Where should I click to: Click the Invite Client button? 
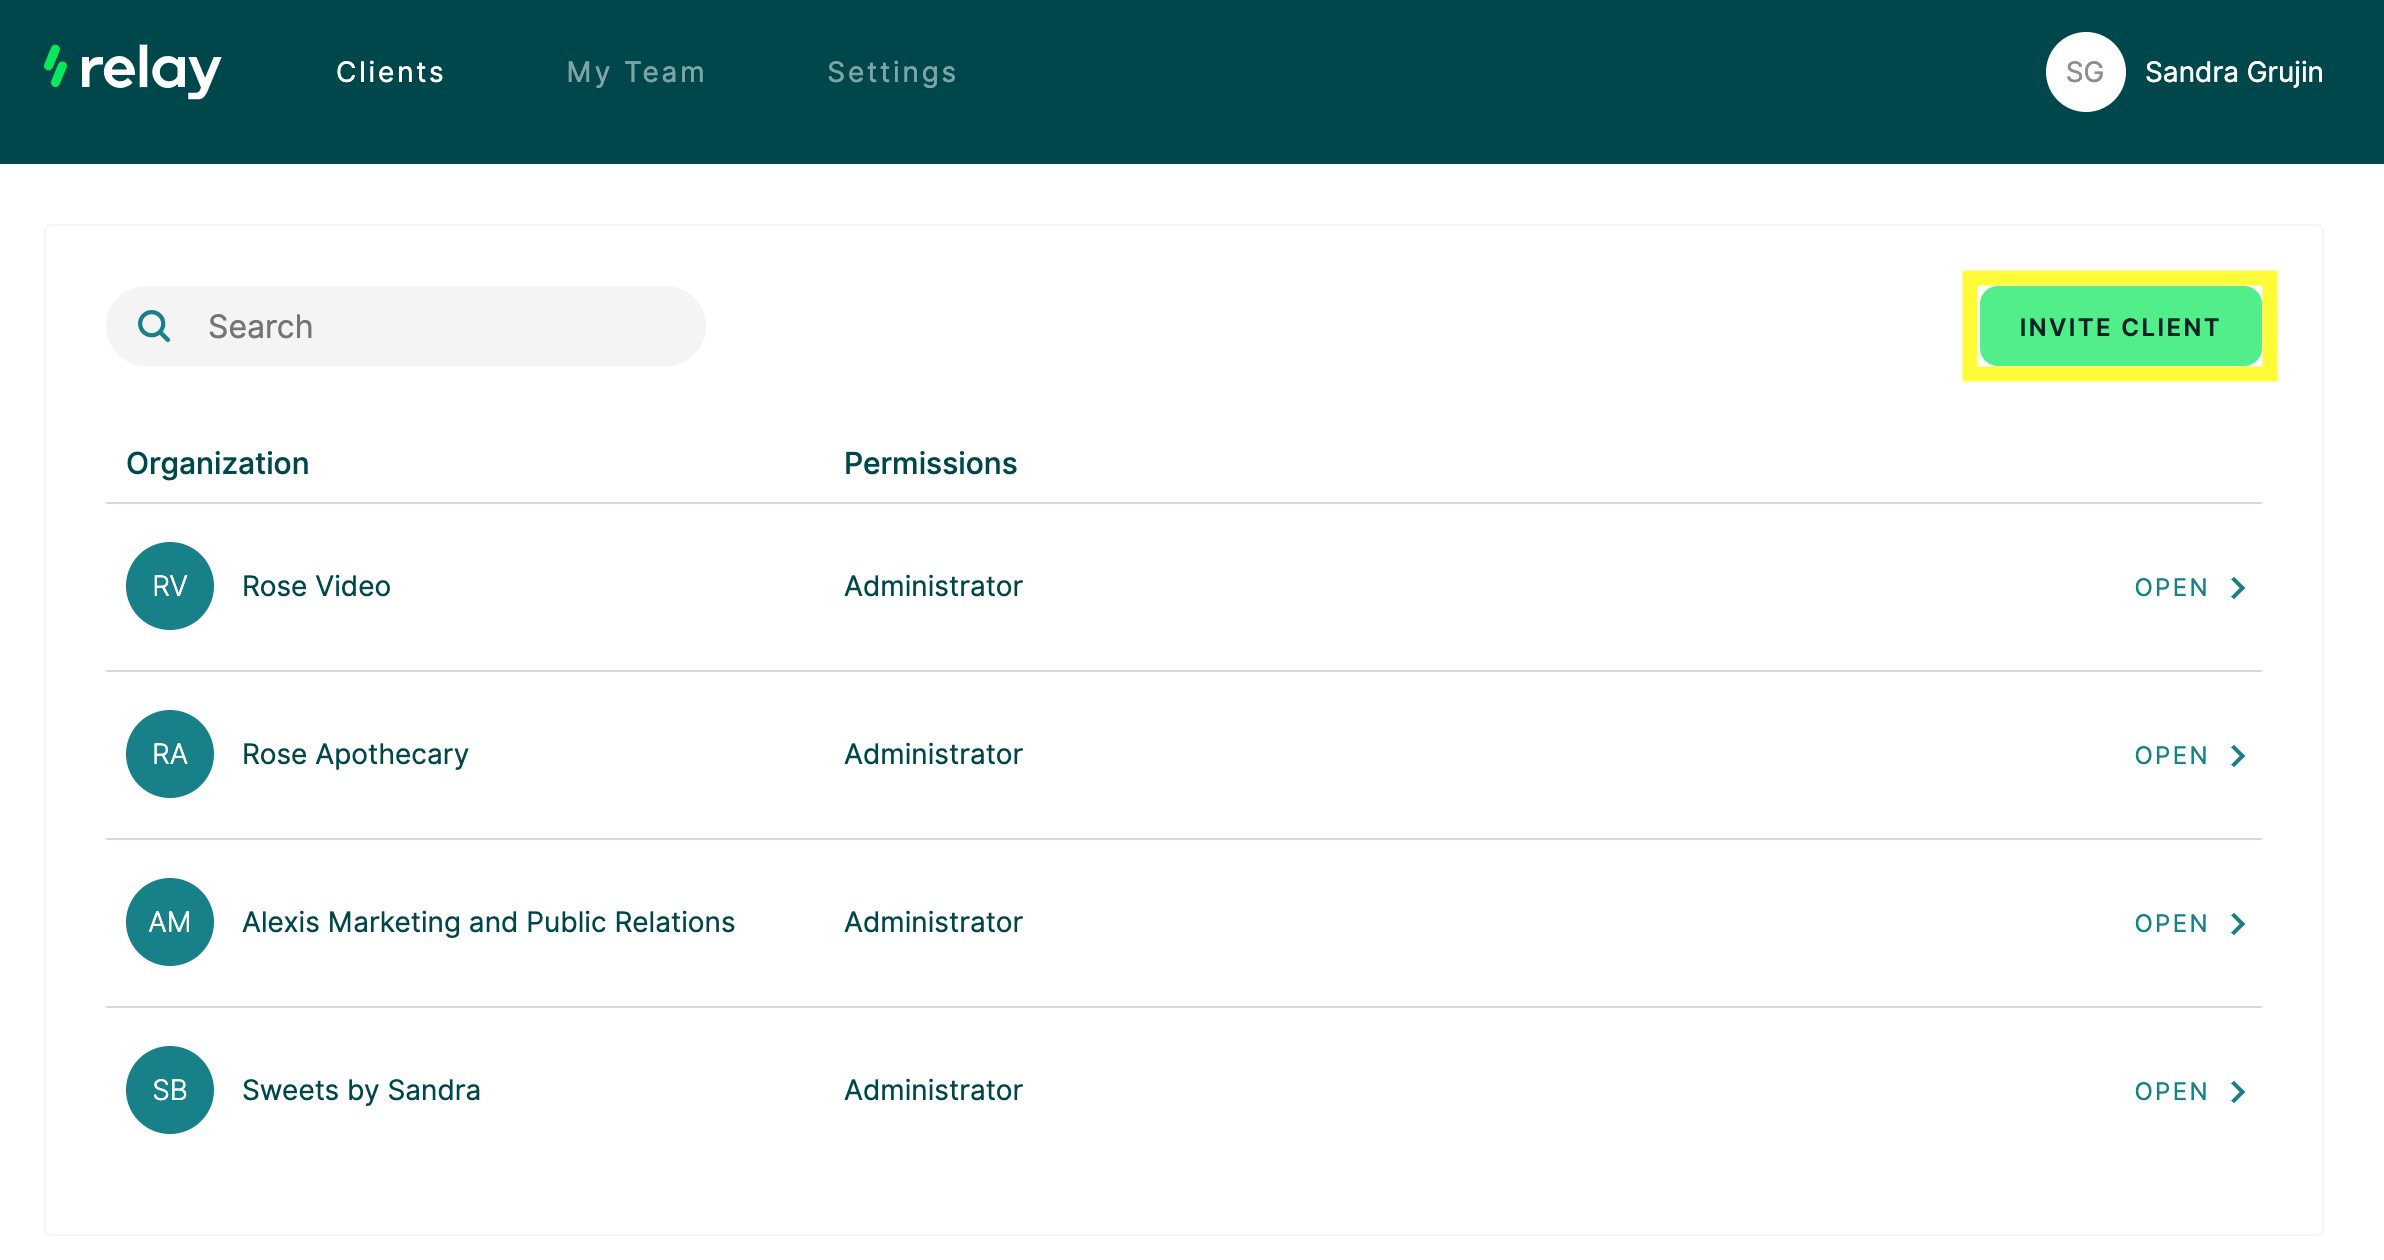[2120, 326]
